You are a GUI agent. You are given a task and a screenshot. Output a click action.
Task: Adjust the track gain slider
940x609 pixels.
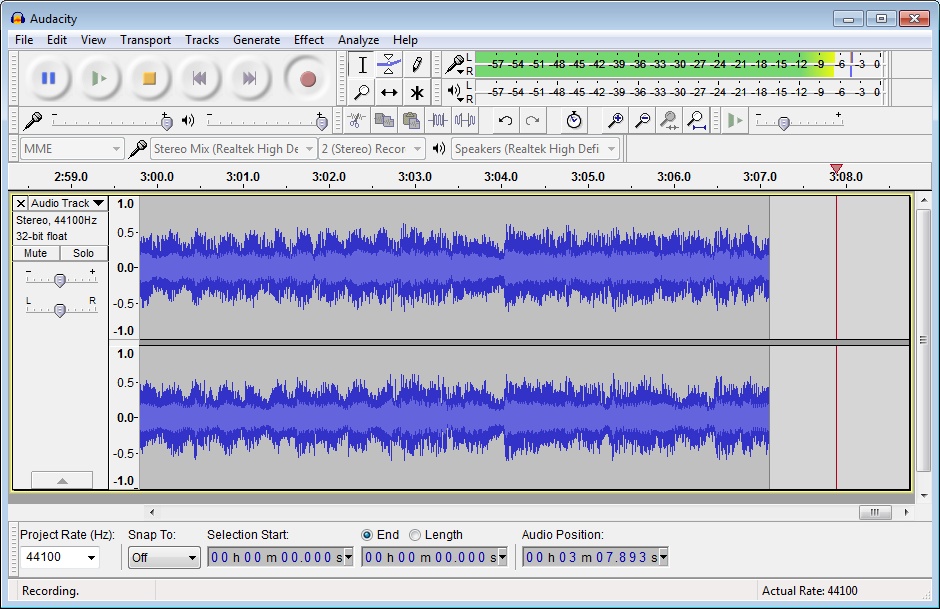[x=60, y=278]
